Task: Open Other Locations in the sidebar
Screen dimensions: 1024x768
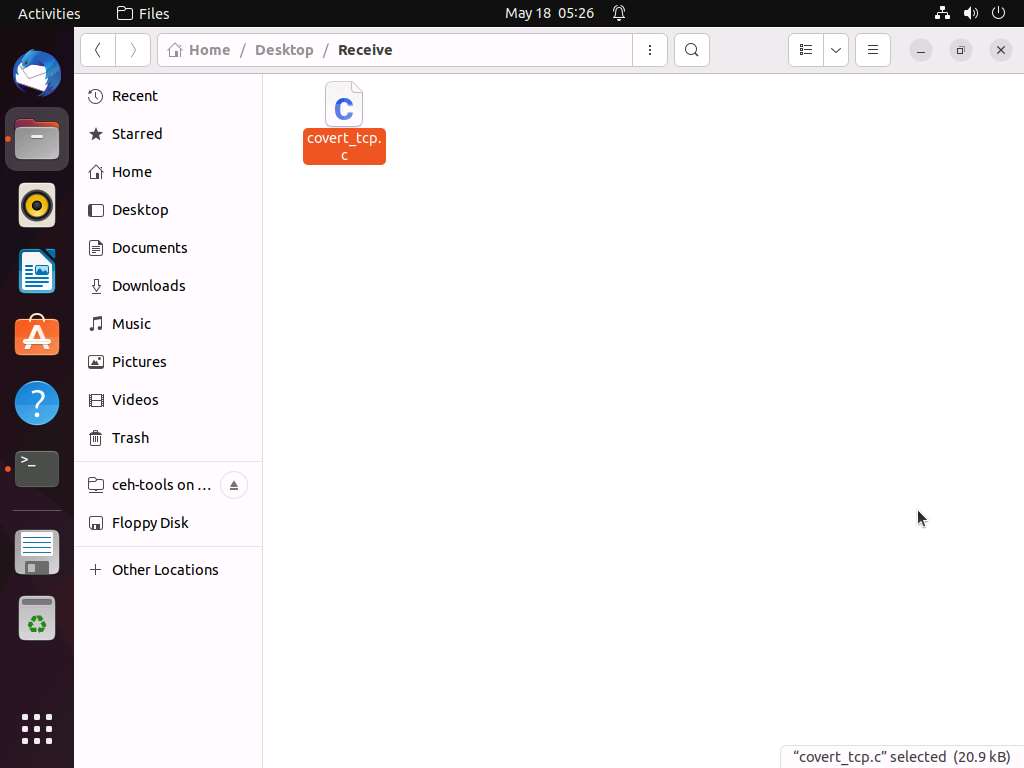Action: click(x=165, y=570)
